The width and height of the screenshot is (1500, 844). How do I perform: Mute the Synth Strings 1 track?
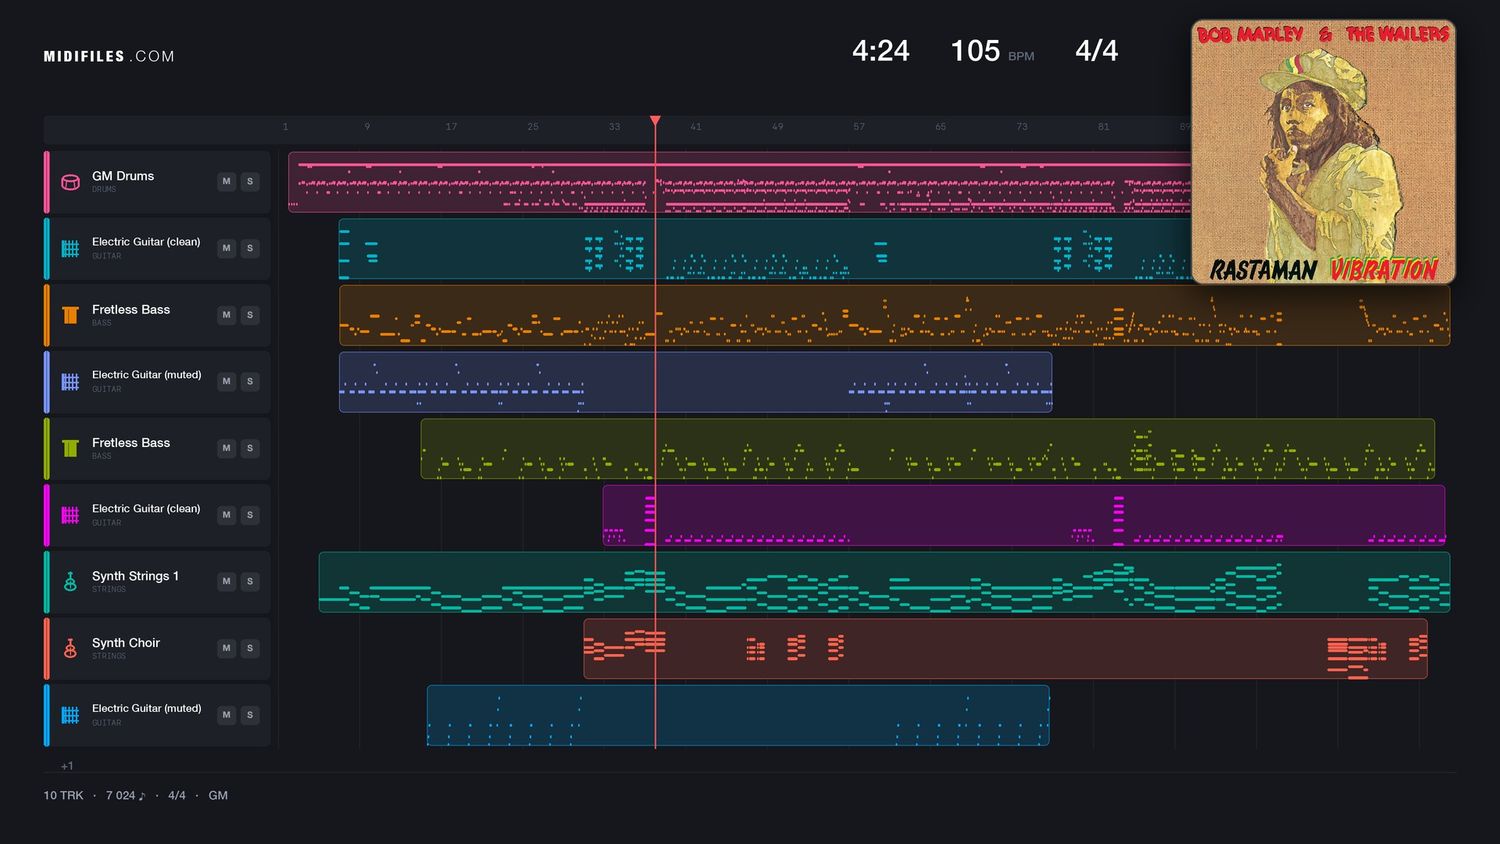227,581
